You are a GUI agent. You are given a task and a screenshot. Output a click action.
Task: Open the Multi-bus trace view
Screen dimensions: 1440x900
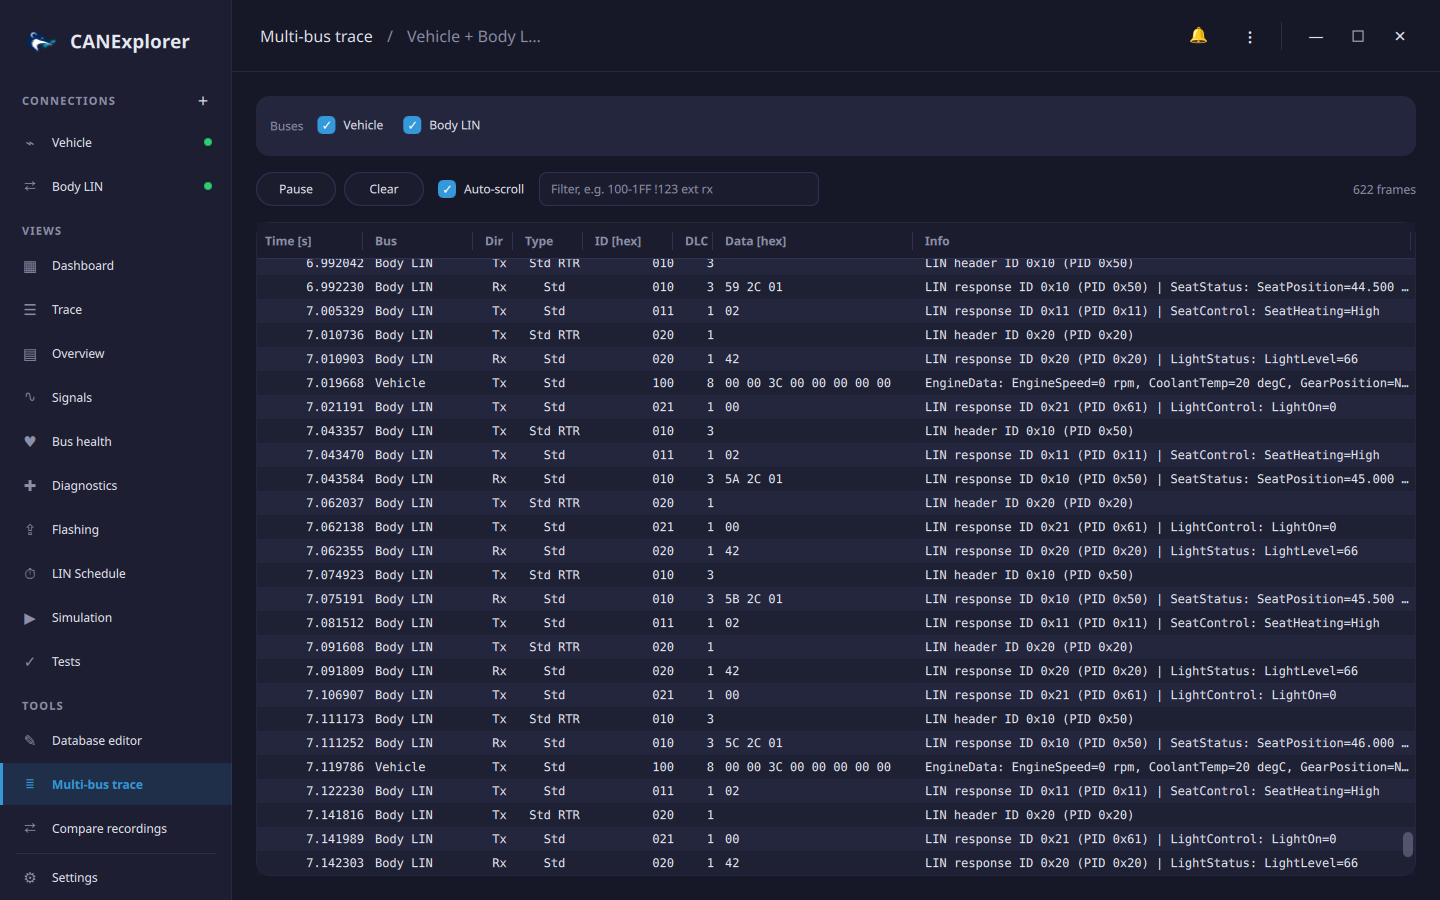point(116,785)
